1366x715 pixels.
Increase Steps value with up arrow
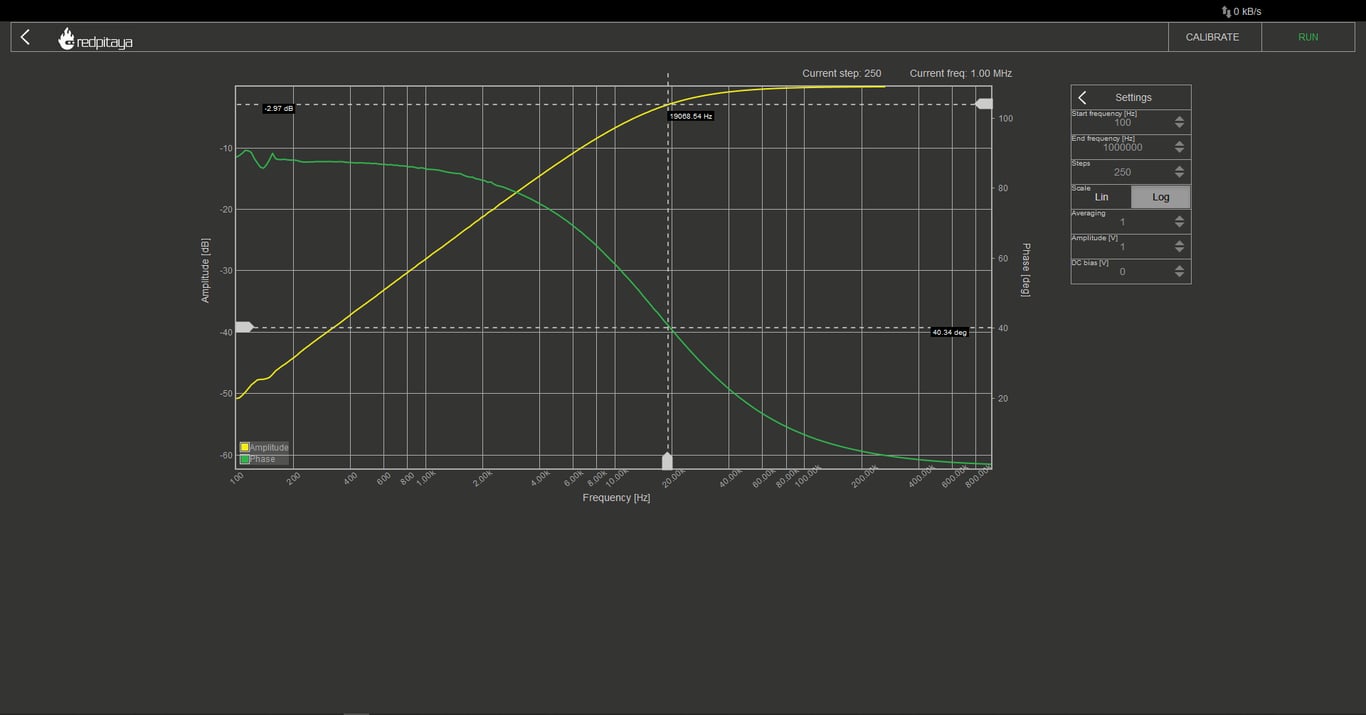[1179, 168]
